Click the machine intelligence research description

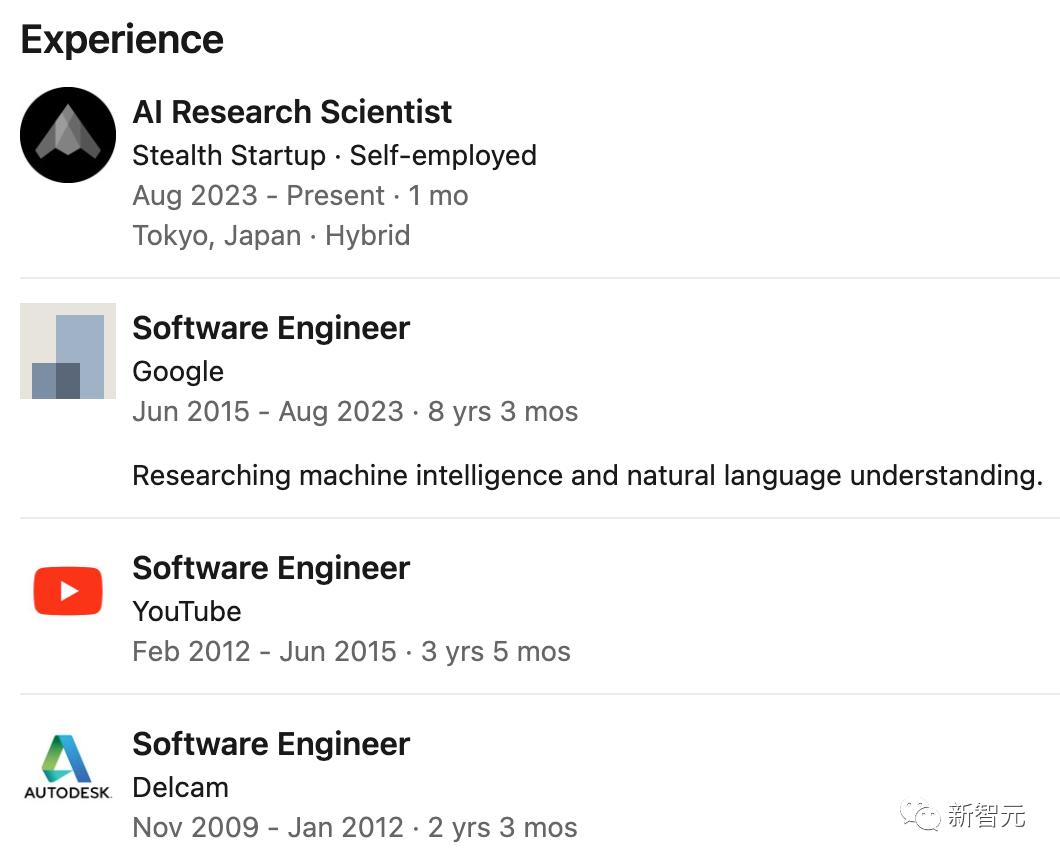click(587, 475)
